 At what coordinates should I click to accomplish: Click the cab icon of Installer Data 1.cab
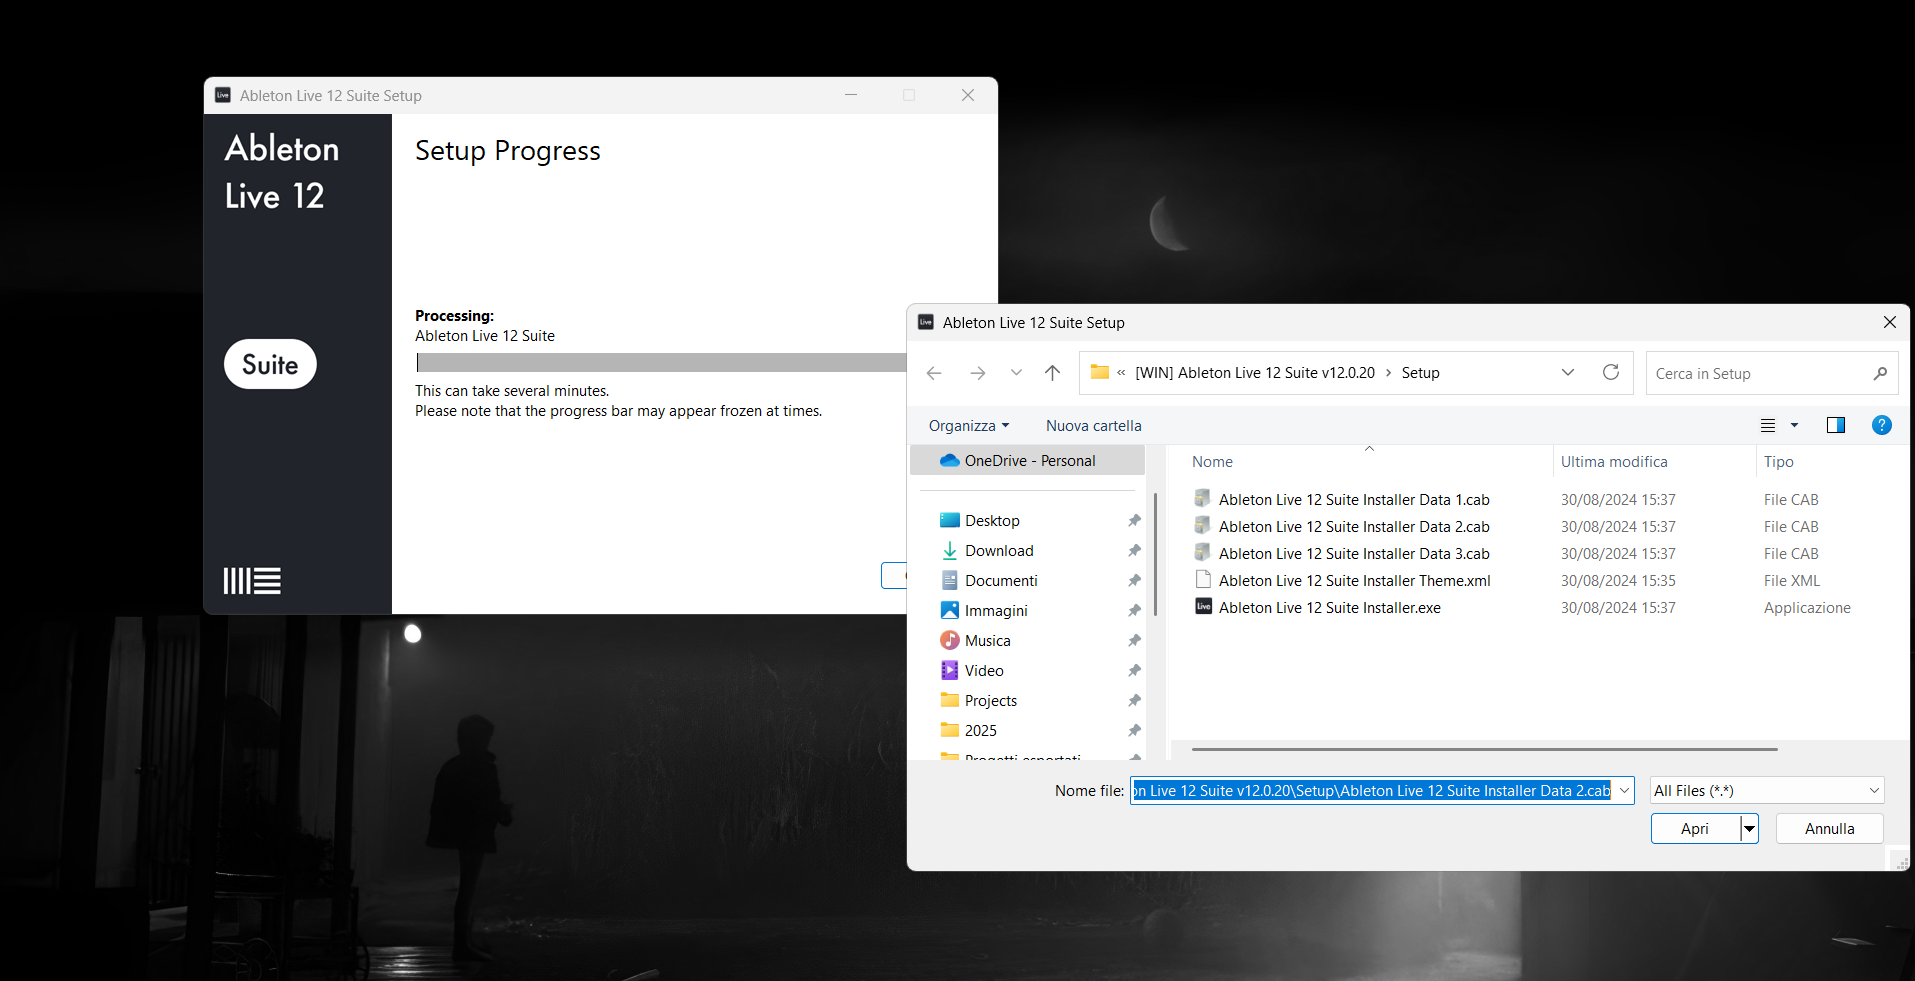[x=1203, y=498]
